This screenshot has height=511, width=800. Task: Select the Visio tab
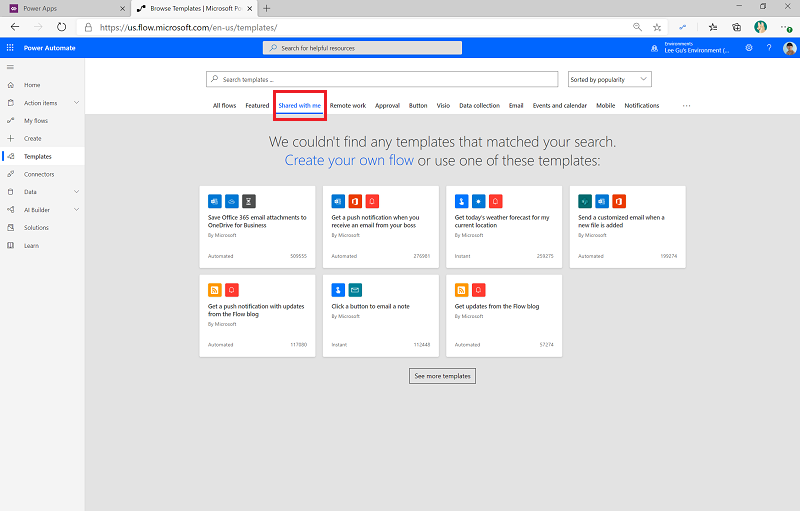443,106
